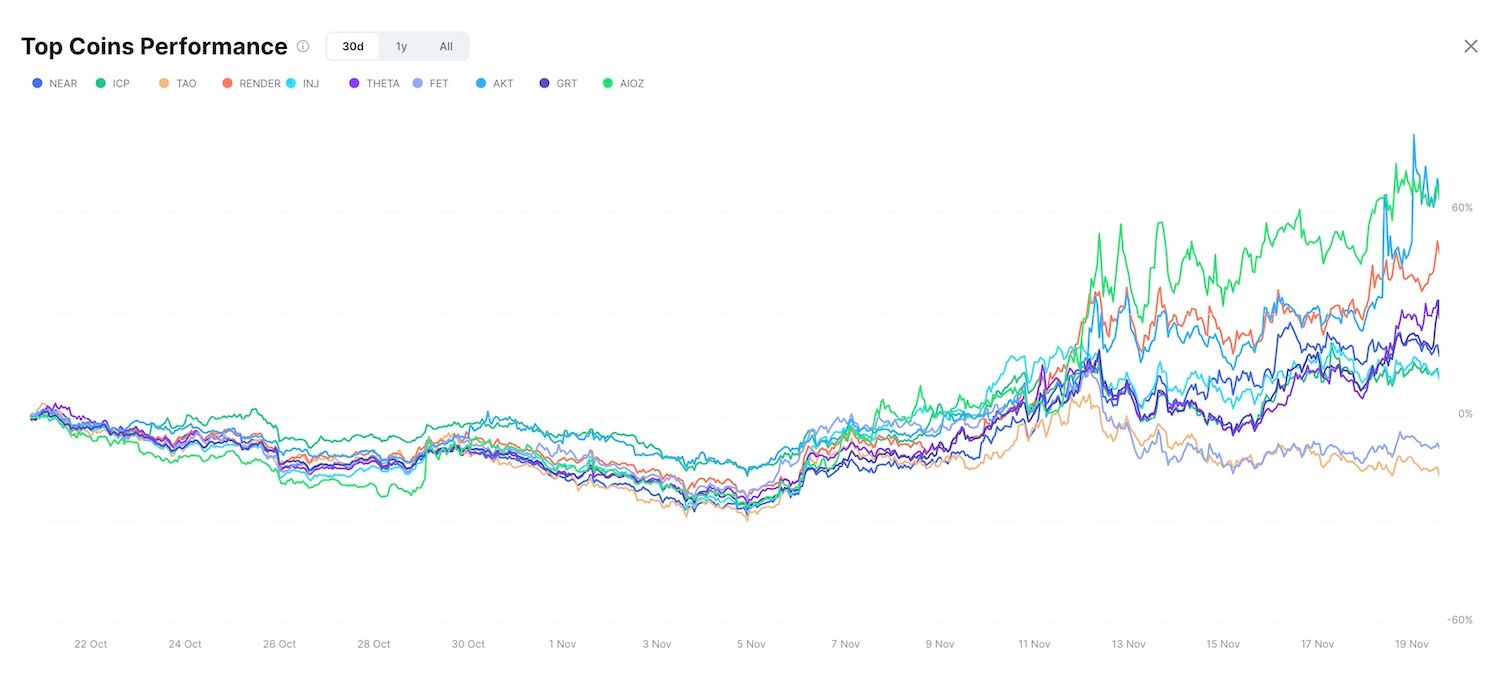Click the info icon beside Top Coins Performance
The image size is (1500, 678).
click(x=303, y=46)
